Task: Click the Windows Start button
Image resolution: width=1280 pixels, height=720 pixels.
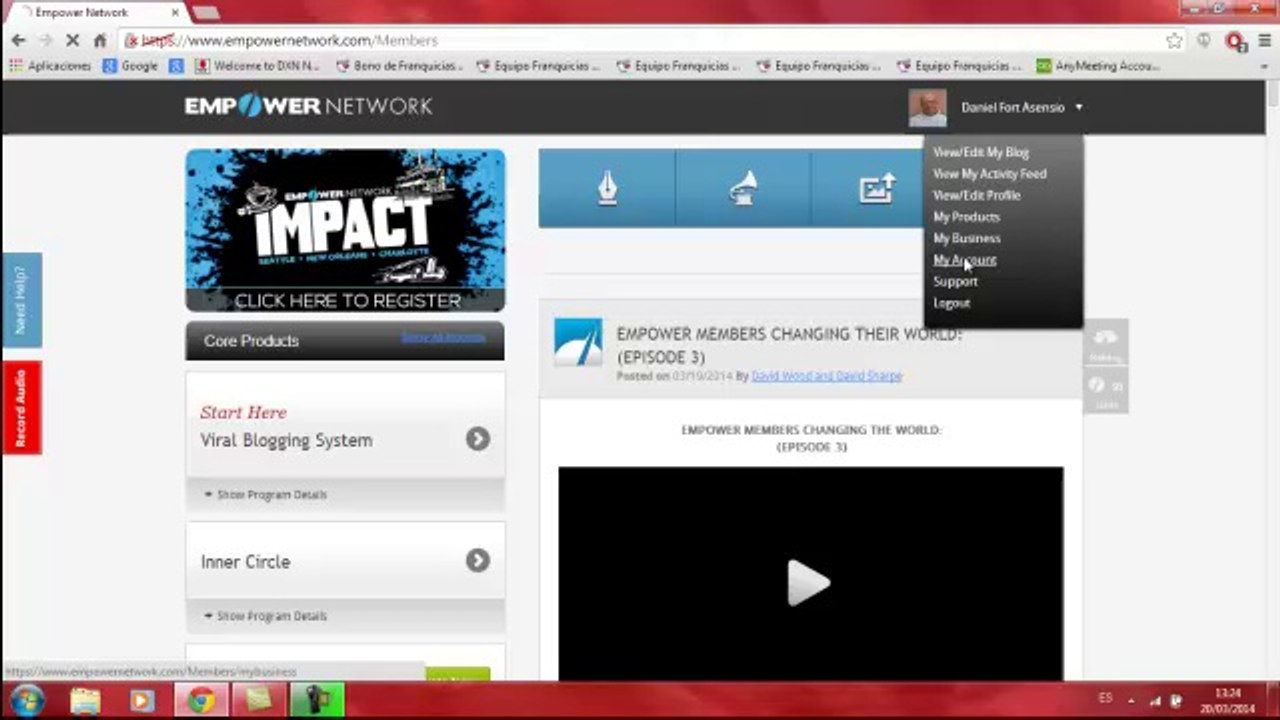Action: click(x=25, y=701)
